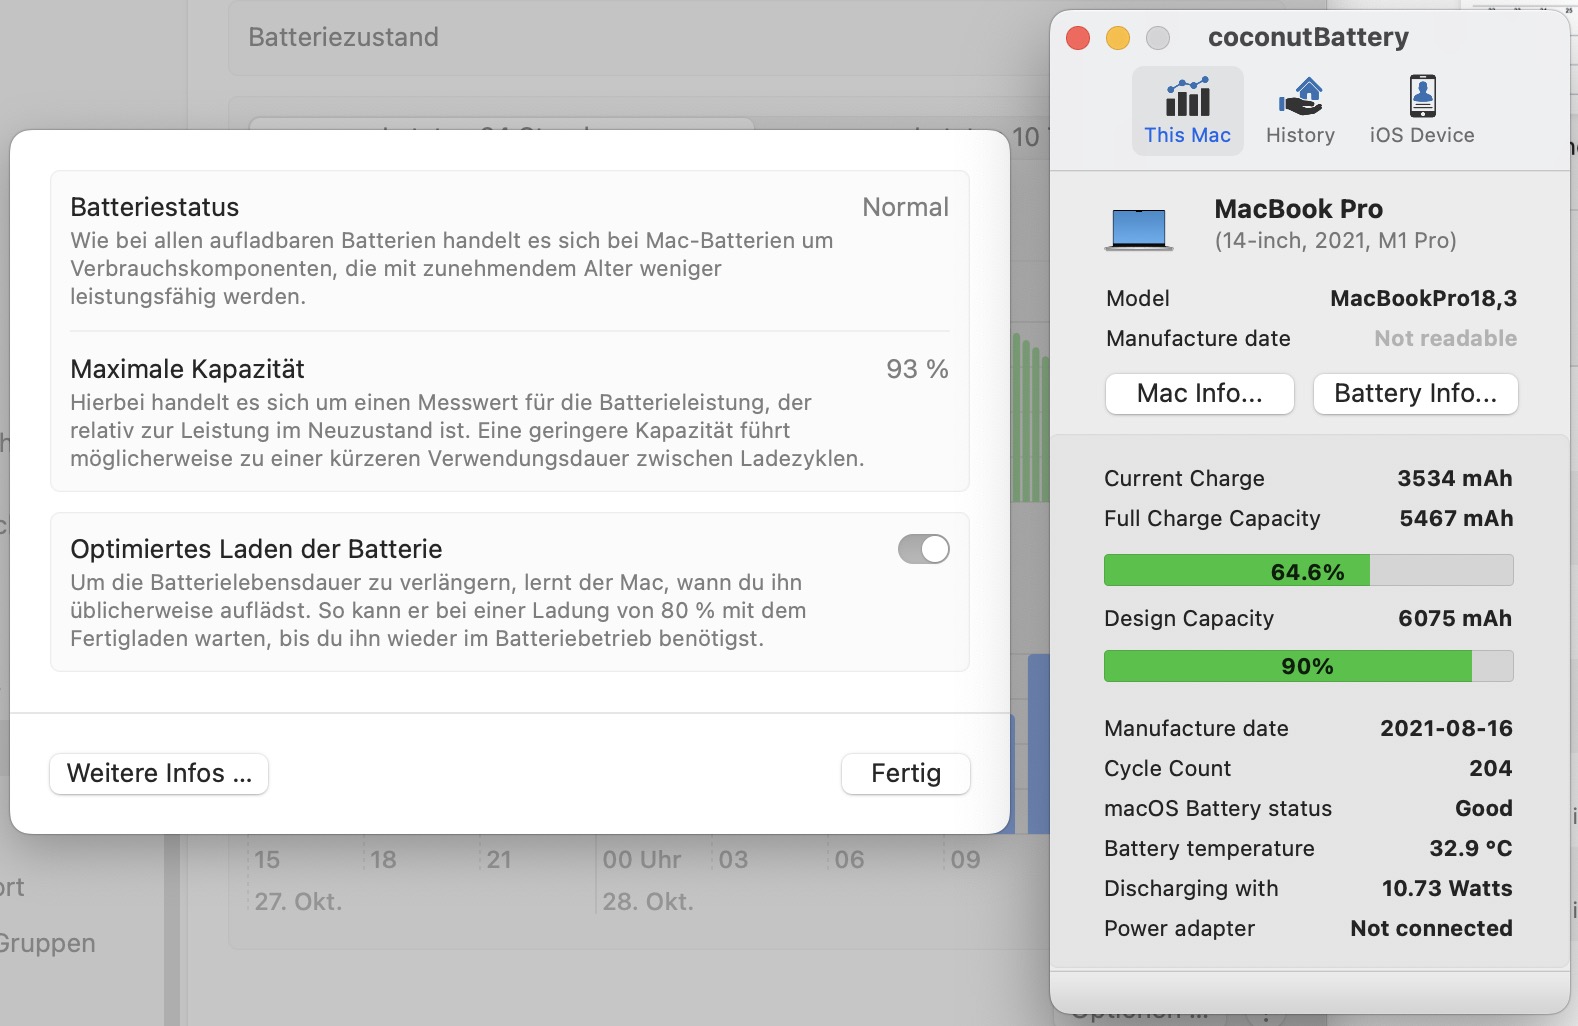Image resolution: width=1578 pixels, height=1026 pixels.
Task: Click the MacBook Pro device name
Action: click(1298, 209)
